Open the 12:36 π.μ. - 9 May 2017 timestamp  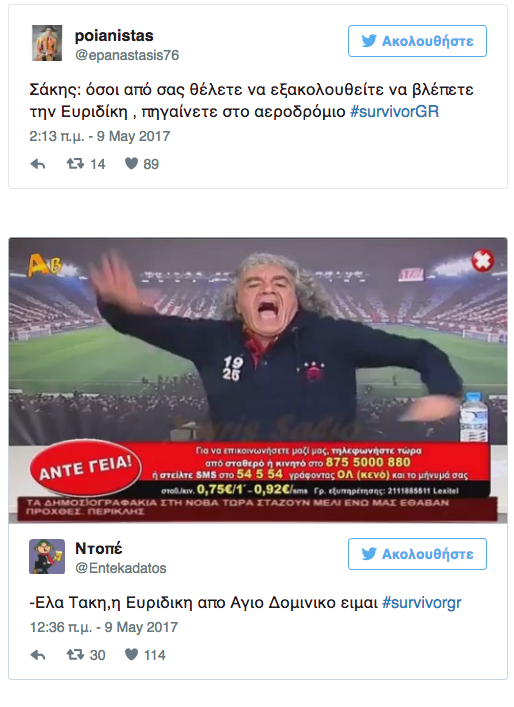[104, 627]
